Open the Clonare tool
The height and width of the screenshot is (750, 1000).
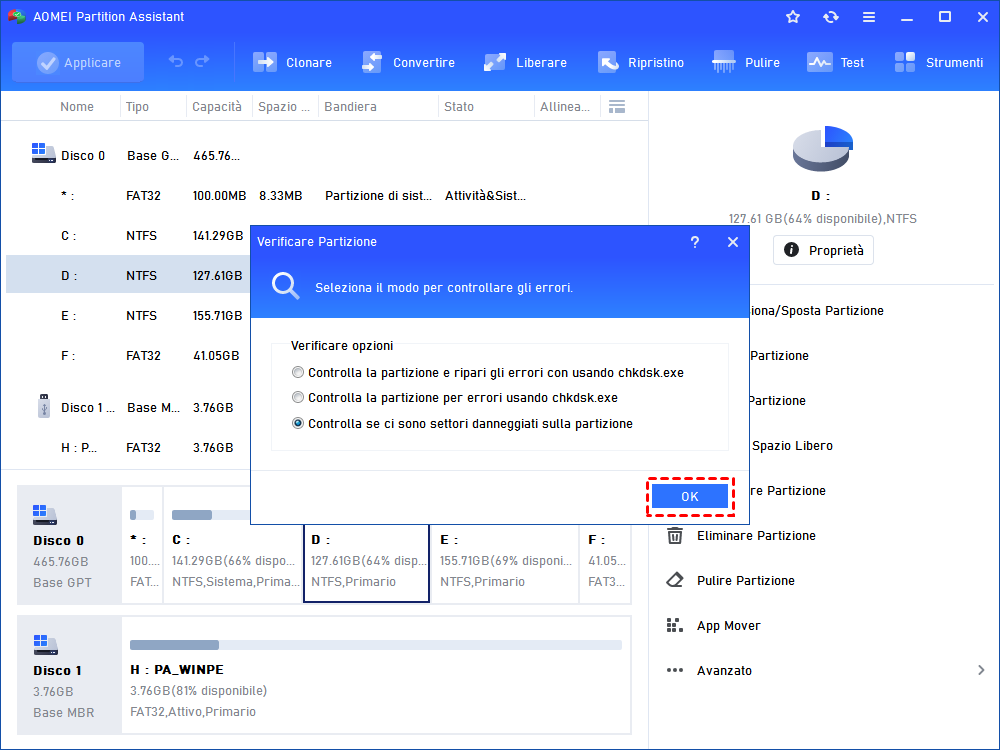292,62
